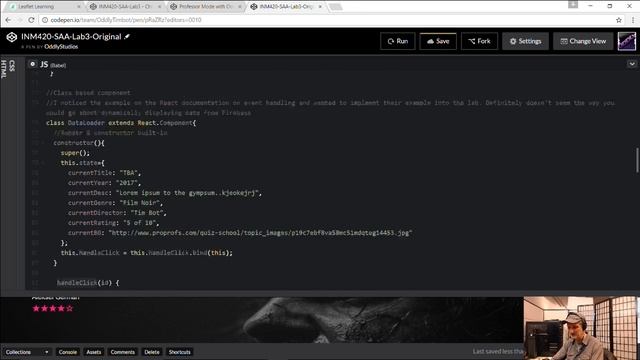Switch to the Professor Mode browser tab

pyautogui.click(x=205, y=7)
